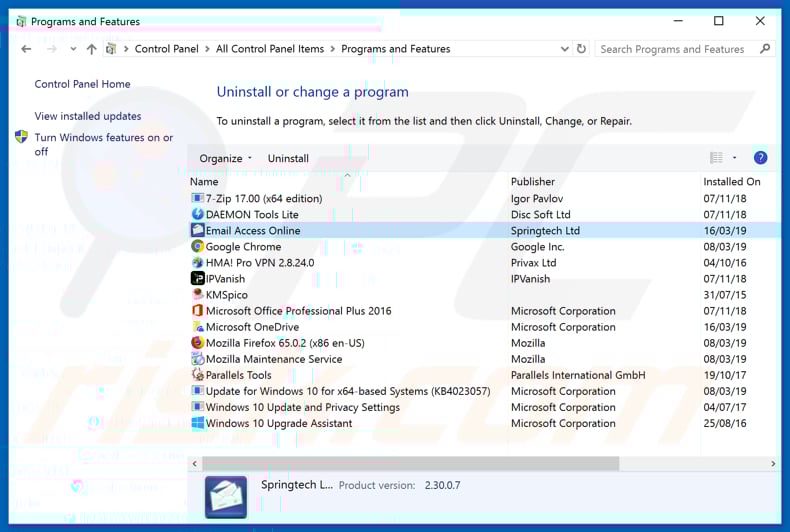Click the scroll left arrow
790x532 pixels.
[195, 463]
